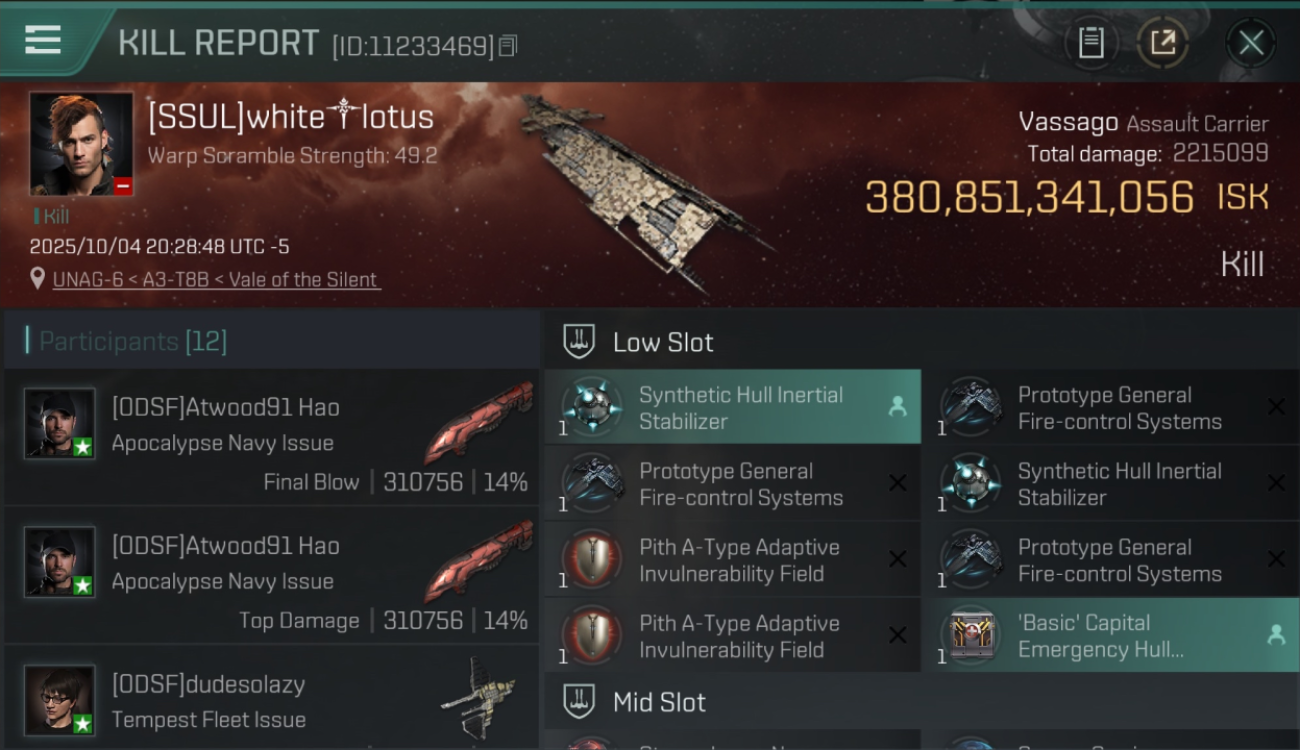
Task: Toggle X mark on right-column Synthetic Hull Inertial Stabilizer
Action: [x=1276, y=483]
